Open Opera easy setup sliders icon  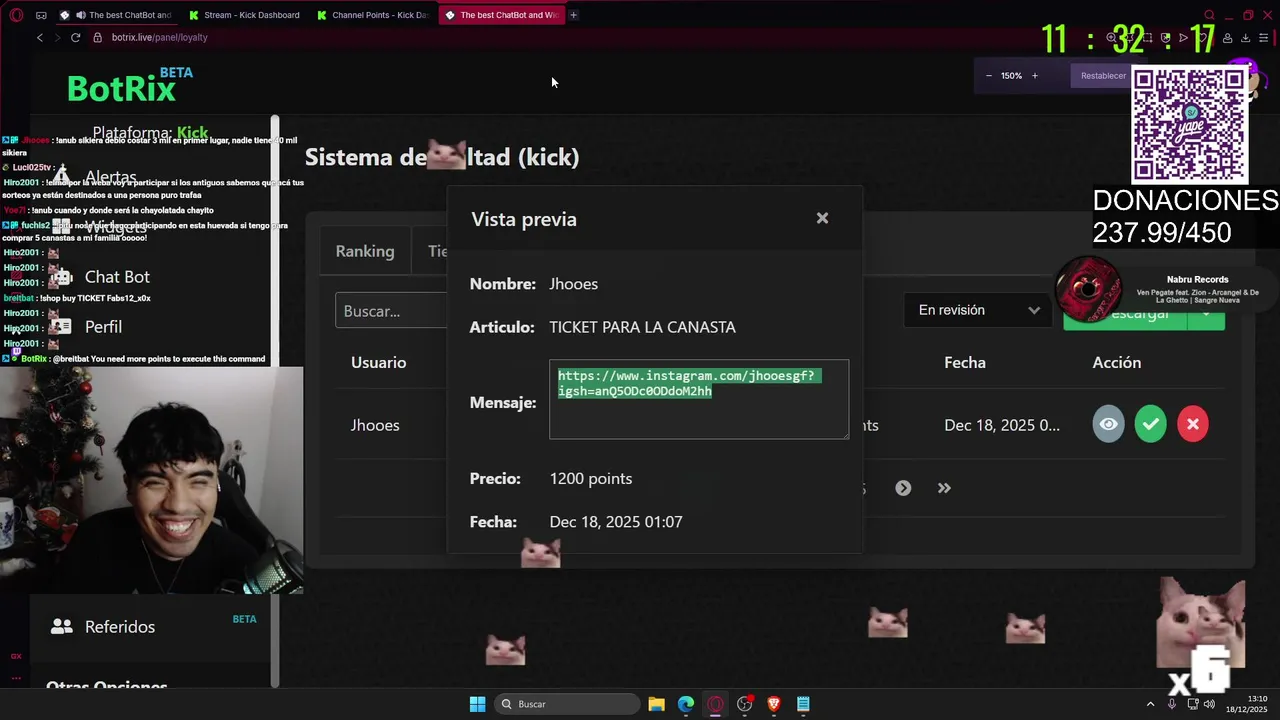click(x=1264, y=38)
